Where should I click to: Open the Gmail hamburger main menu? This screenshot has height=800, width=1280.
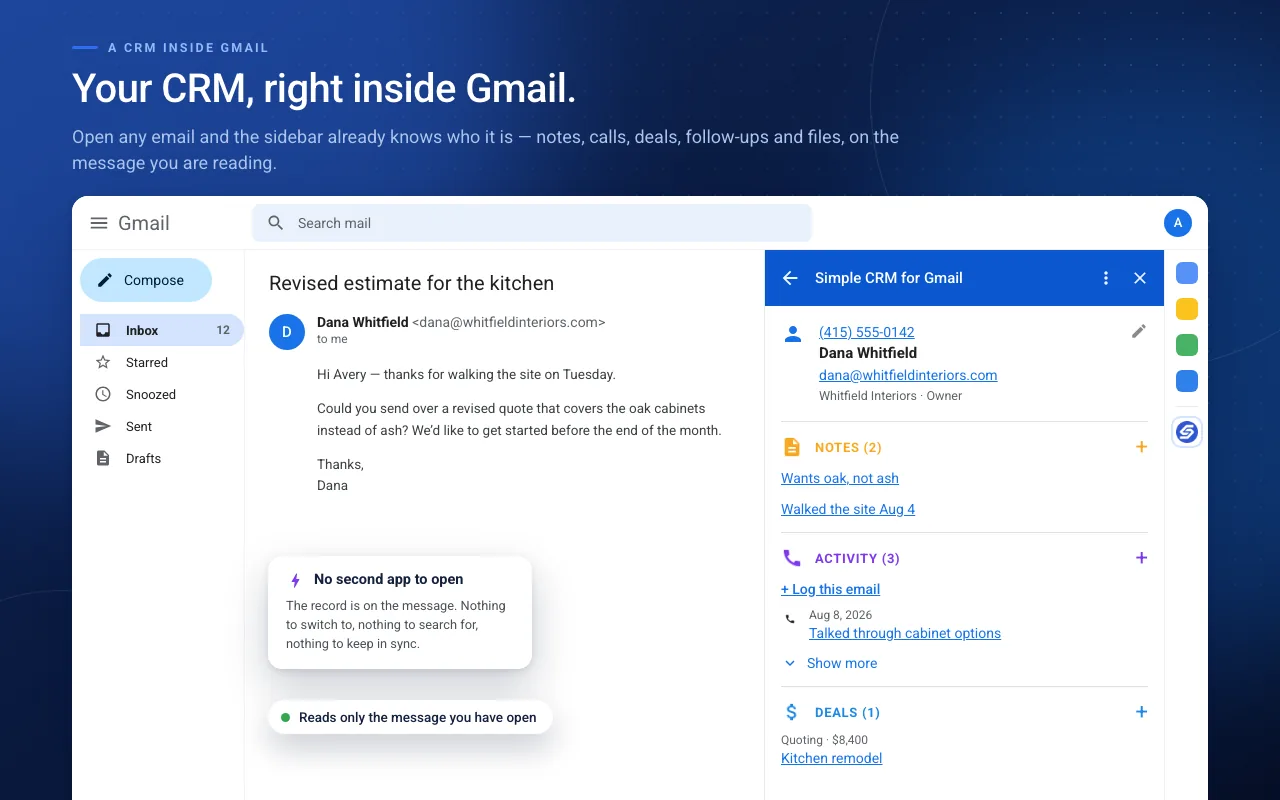pos(99,223)
